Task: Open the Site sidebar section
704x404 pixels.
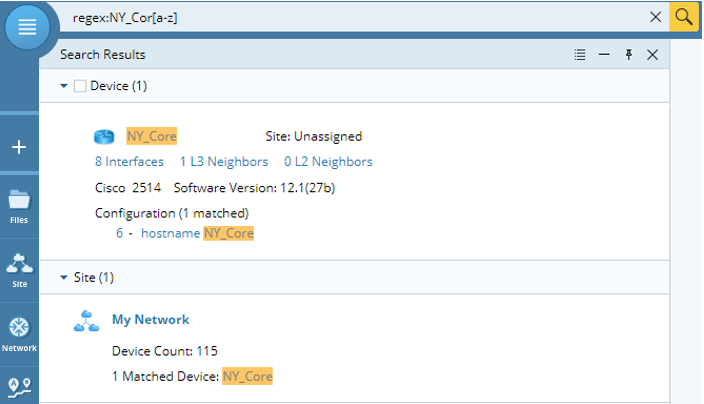Action: (19, 270)
